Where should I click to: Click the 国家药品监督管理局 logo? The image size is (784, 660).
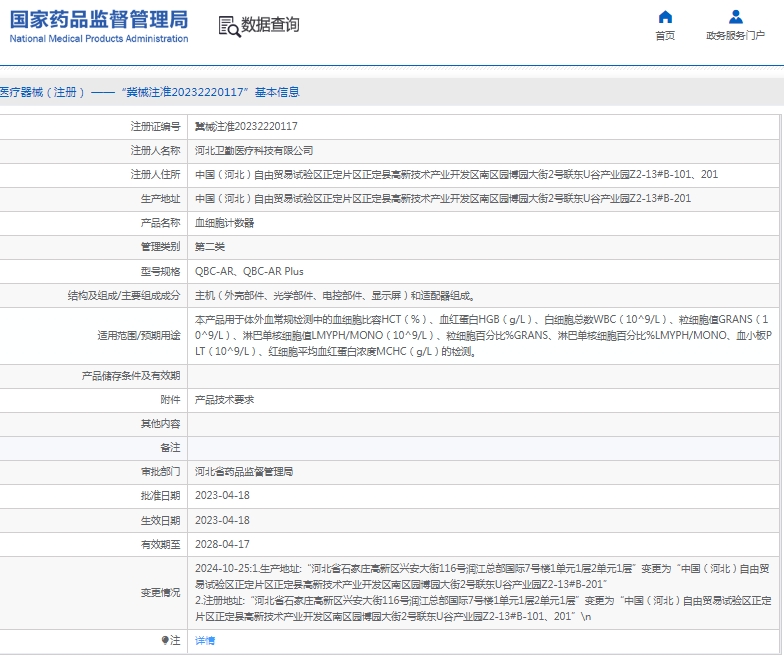point(99,20)
